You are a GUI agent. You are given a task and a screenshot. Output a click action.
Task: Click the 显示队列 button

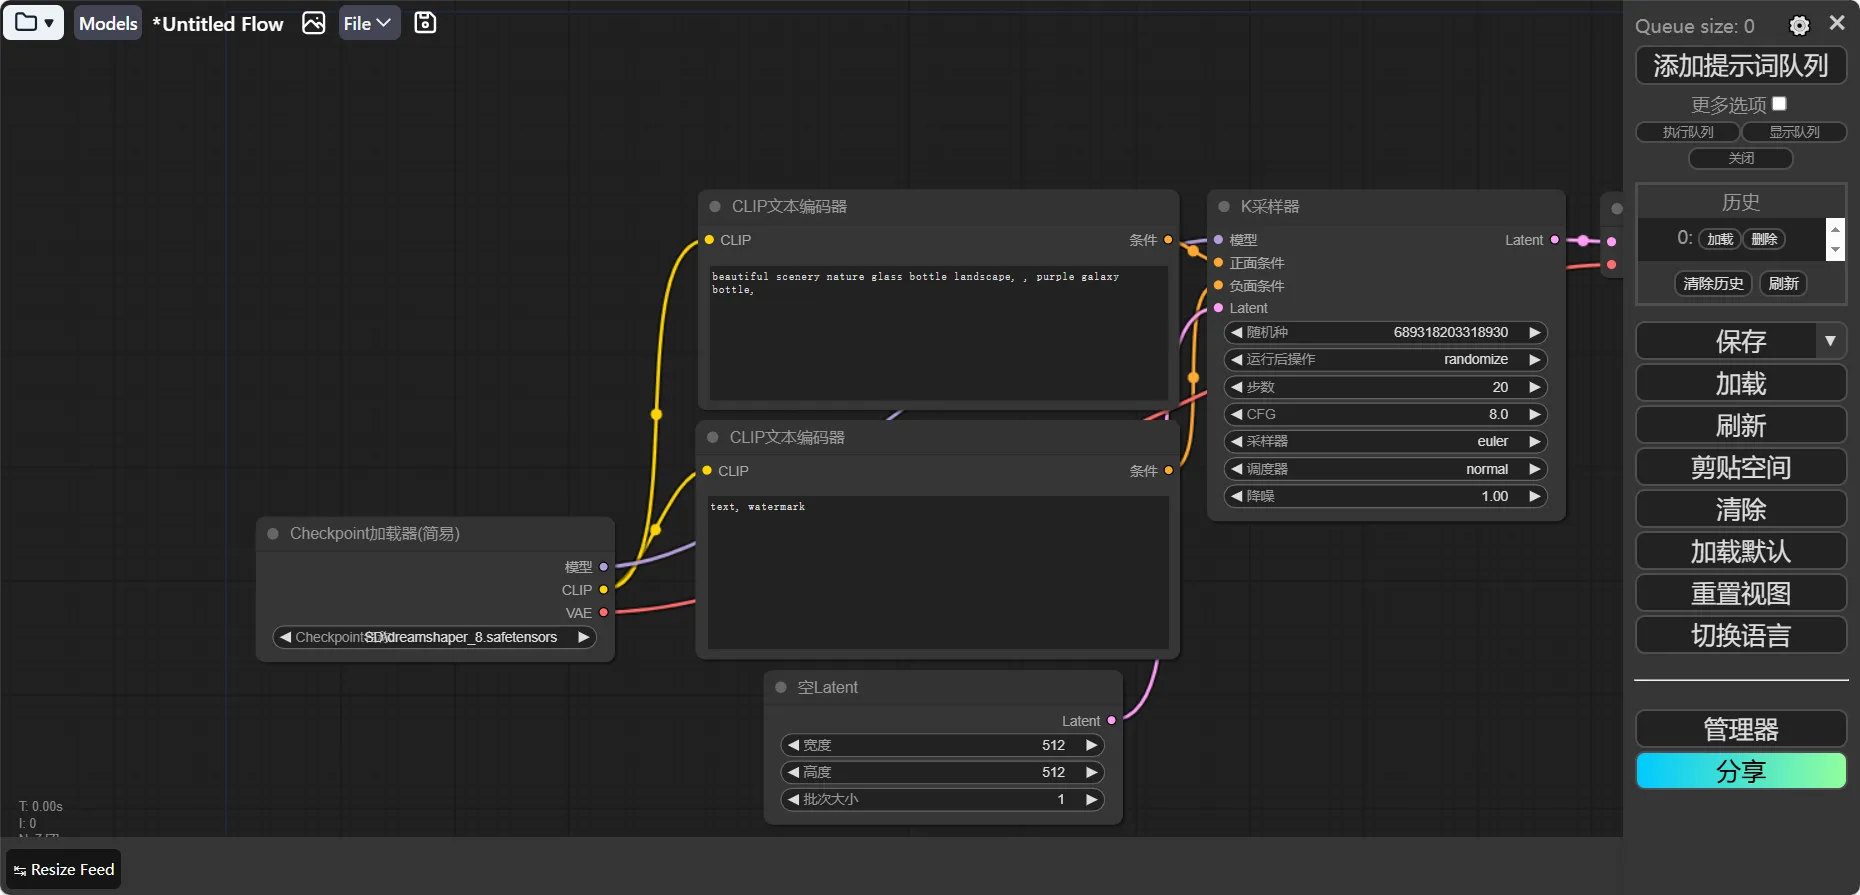coord(1794,132)
